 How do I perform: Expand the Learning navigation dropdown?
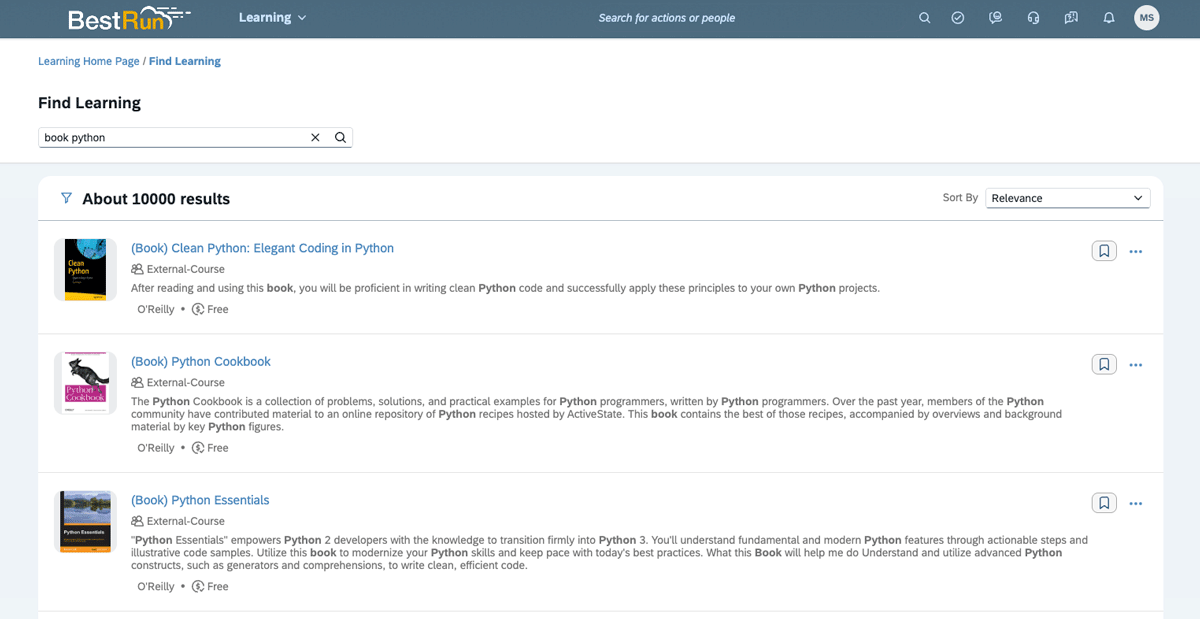tap(273, 18)
